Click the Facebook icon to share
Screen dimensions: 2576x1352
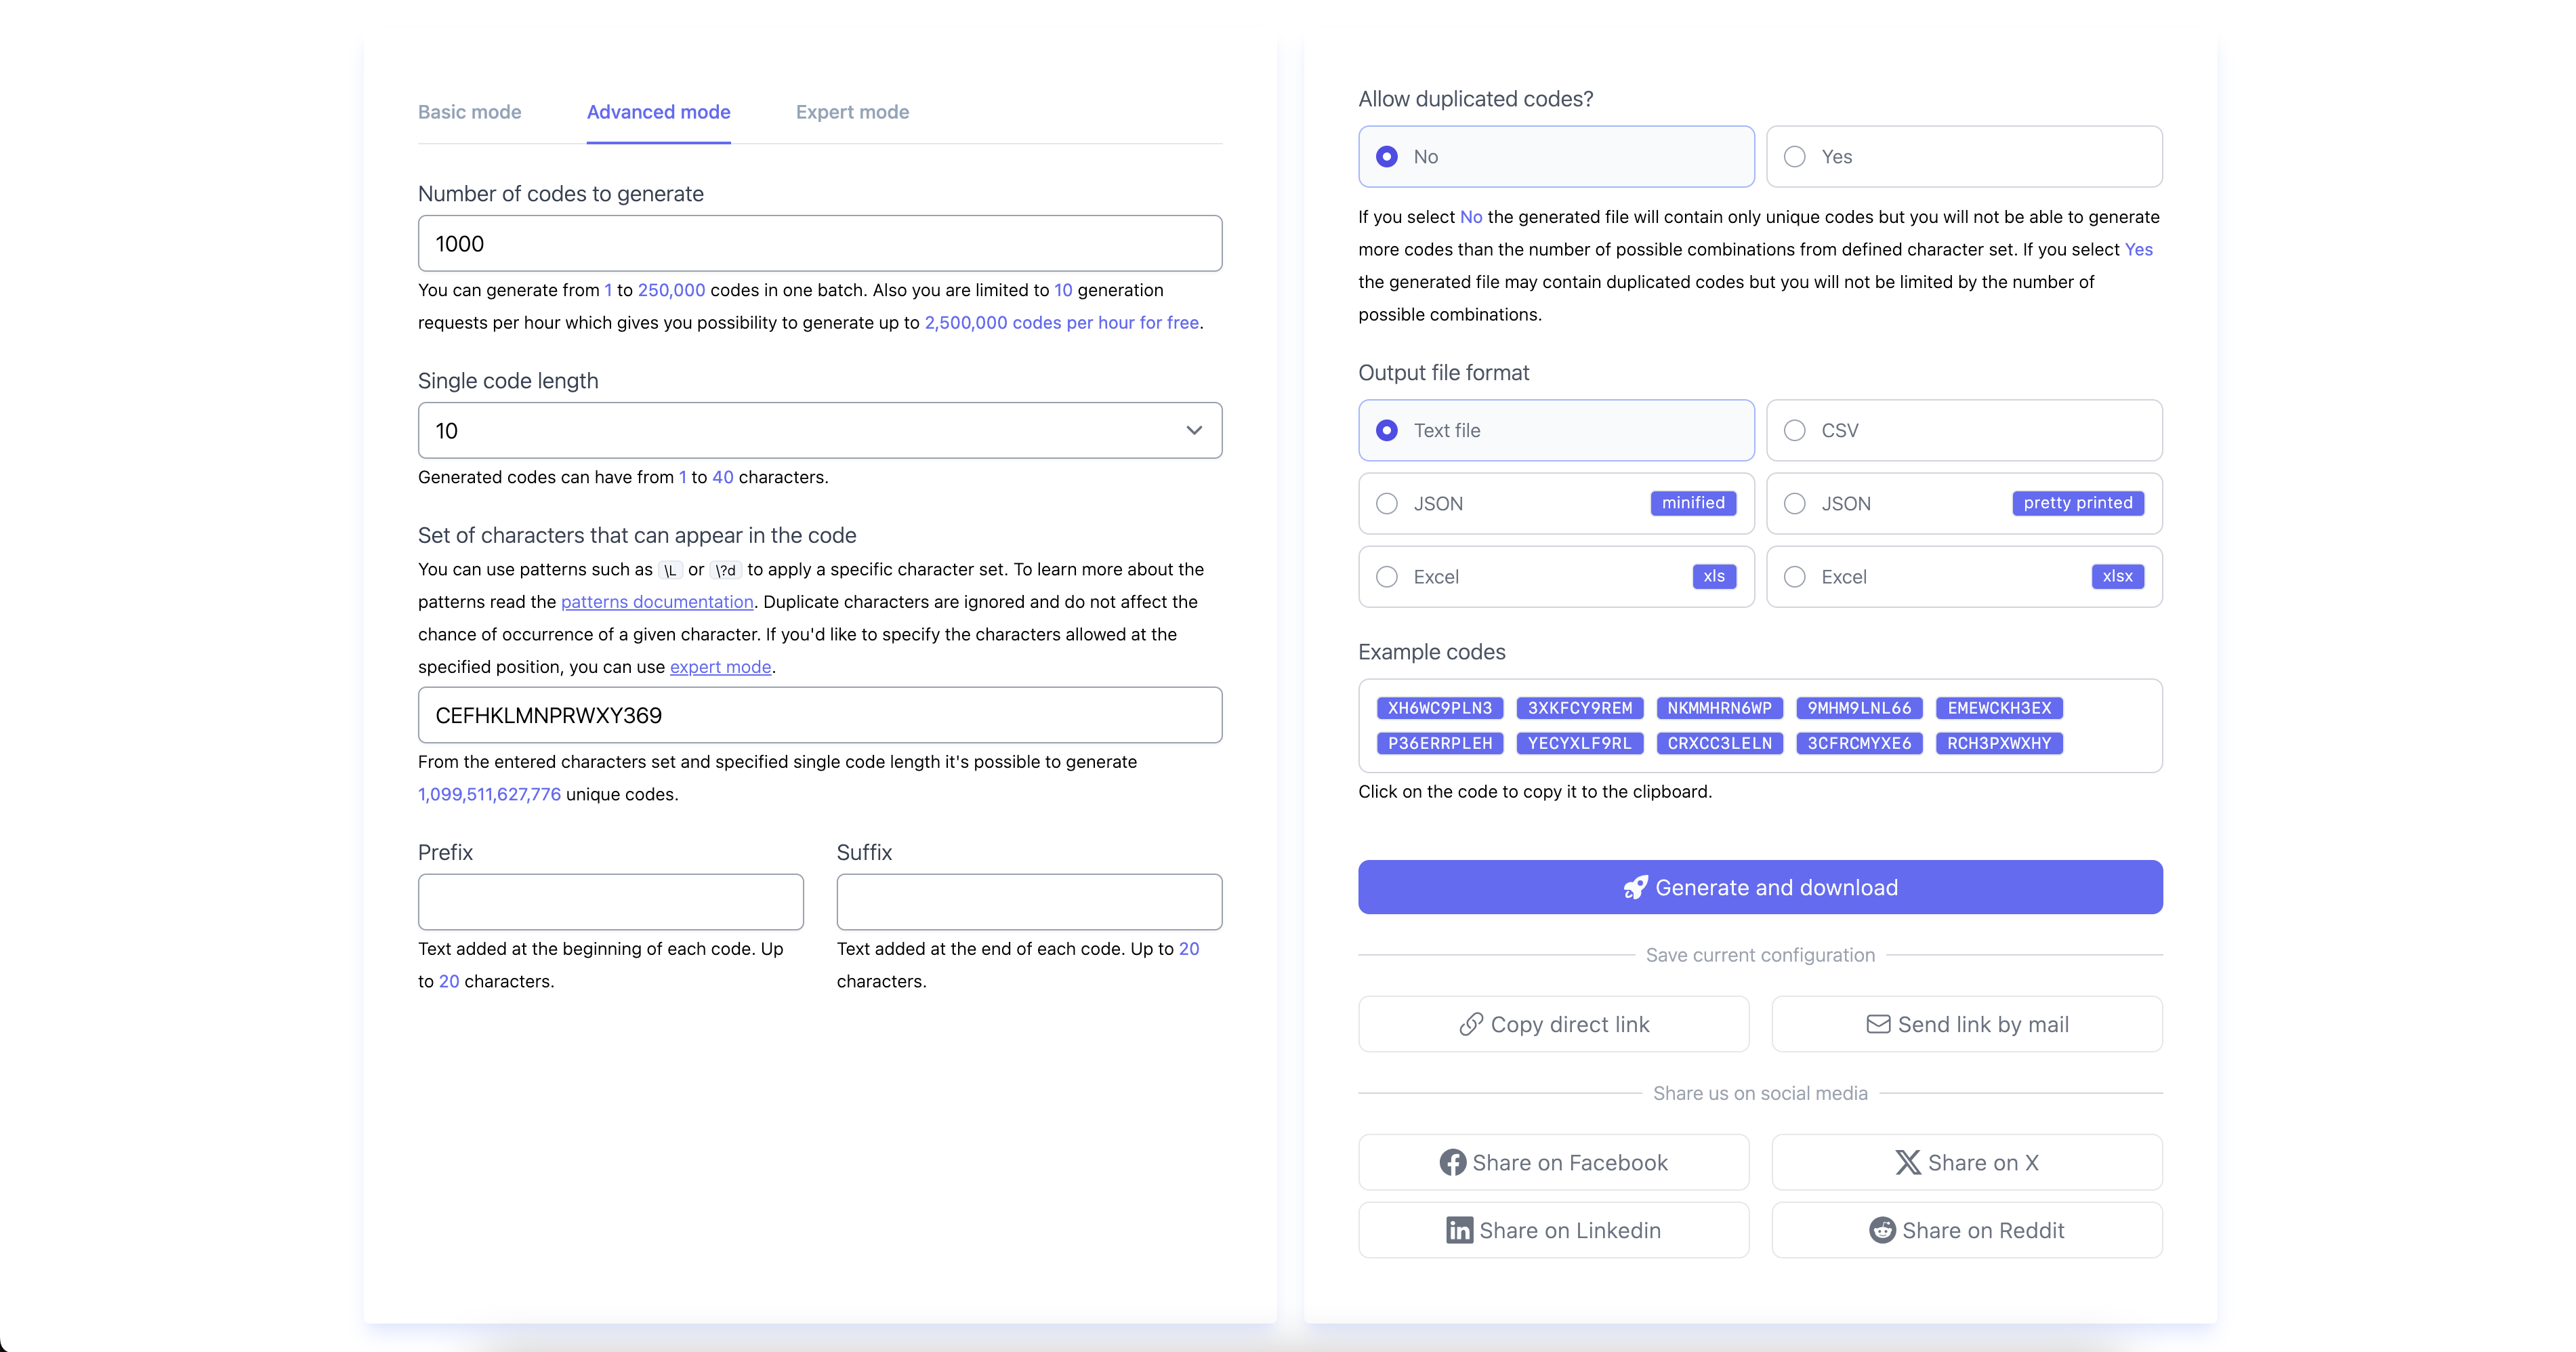click(1454, 1162)
